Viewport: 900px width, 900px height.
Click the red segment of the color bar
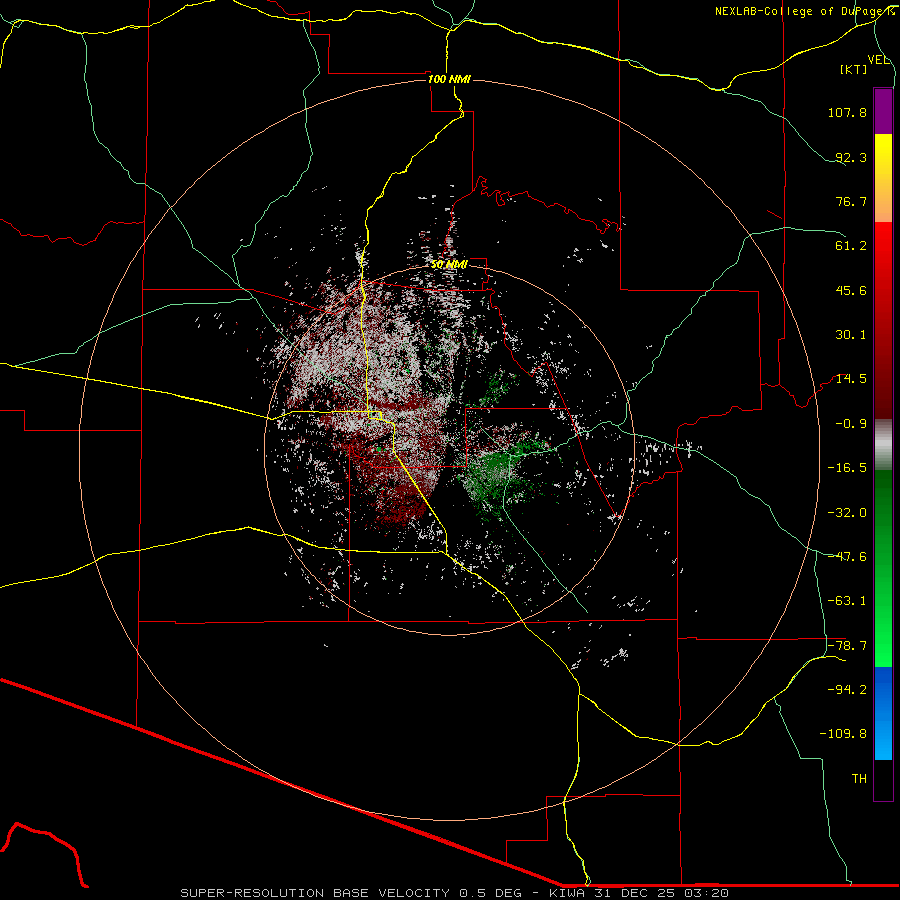pyautogui.click(x=883, y=320)
